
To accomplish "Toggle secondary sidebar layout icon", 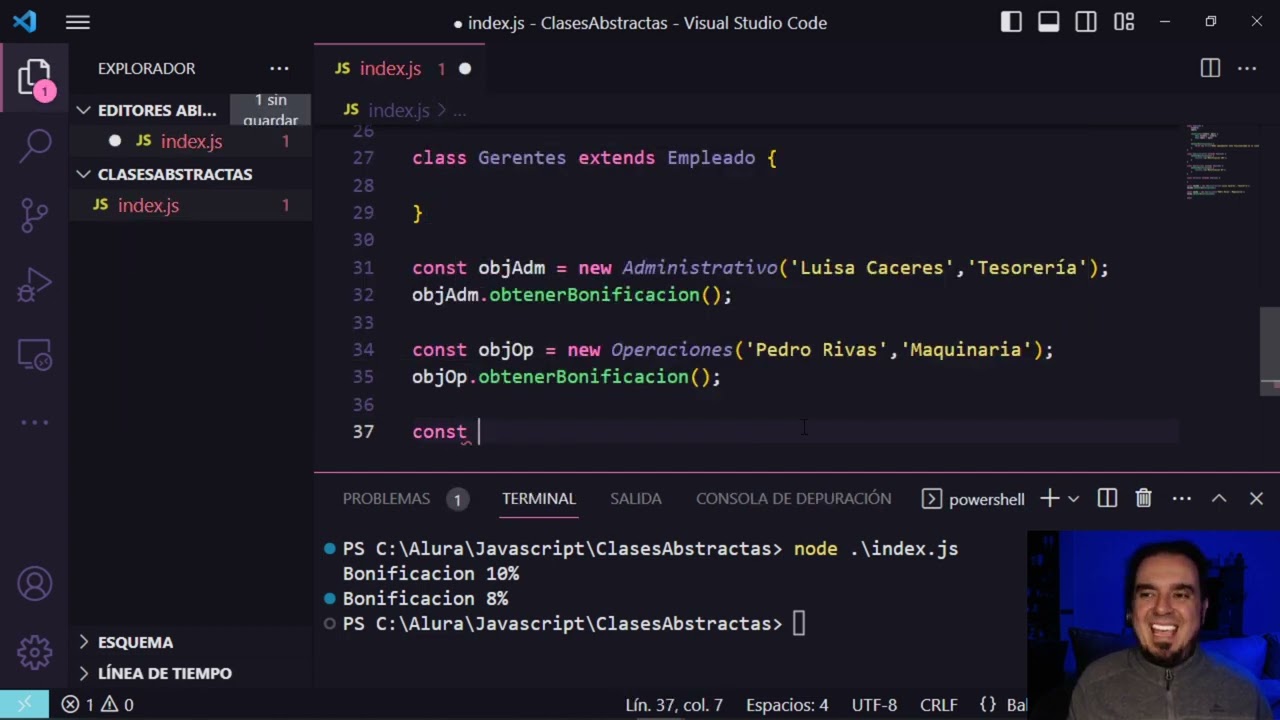I will 1085,22.
